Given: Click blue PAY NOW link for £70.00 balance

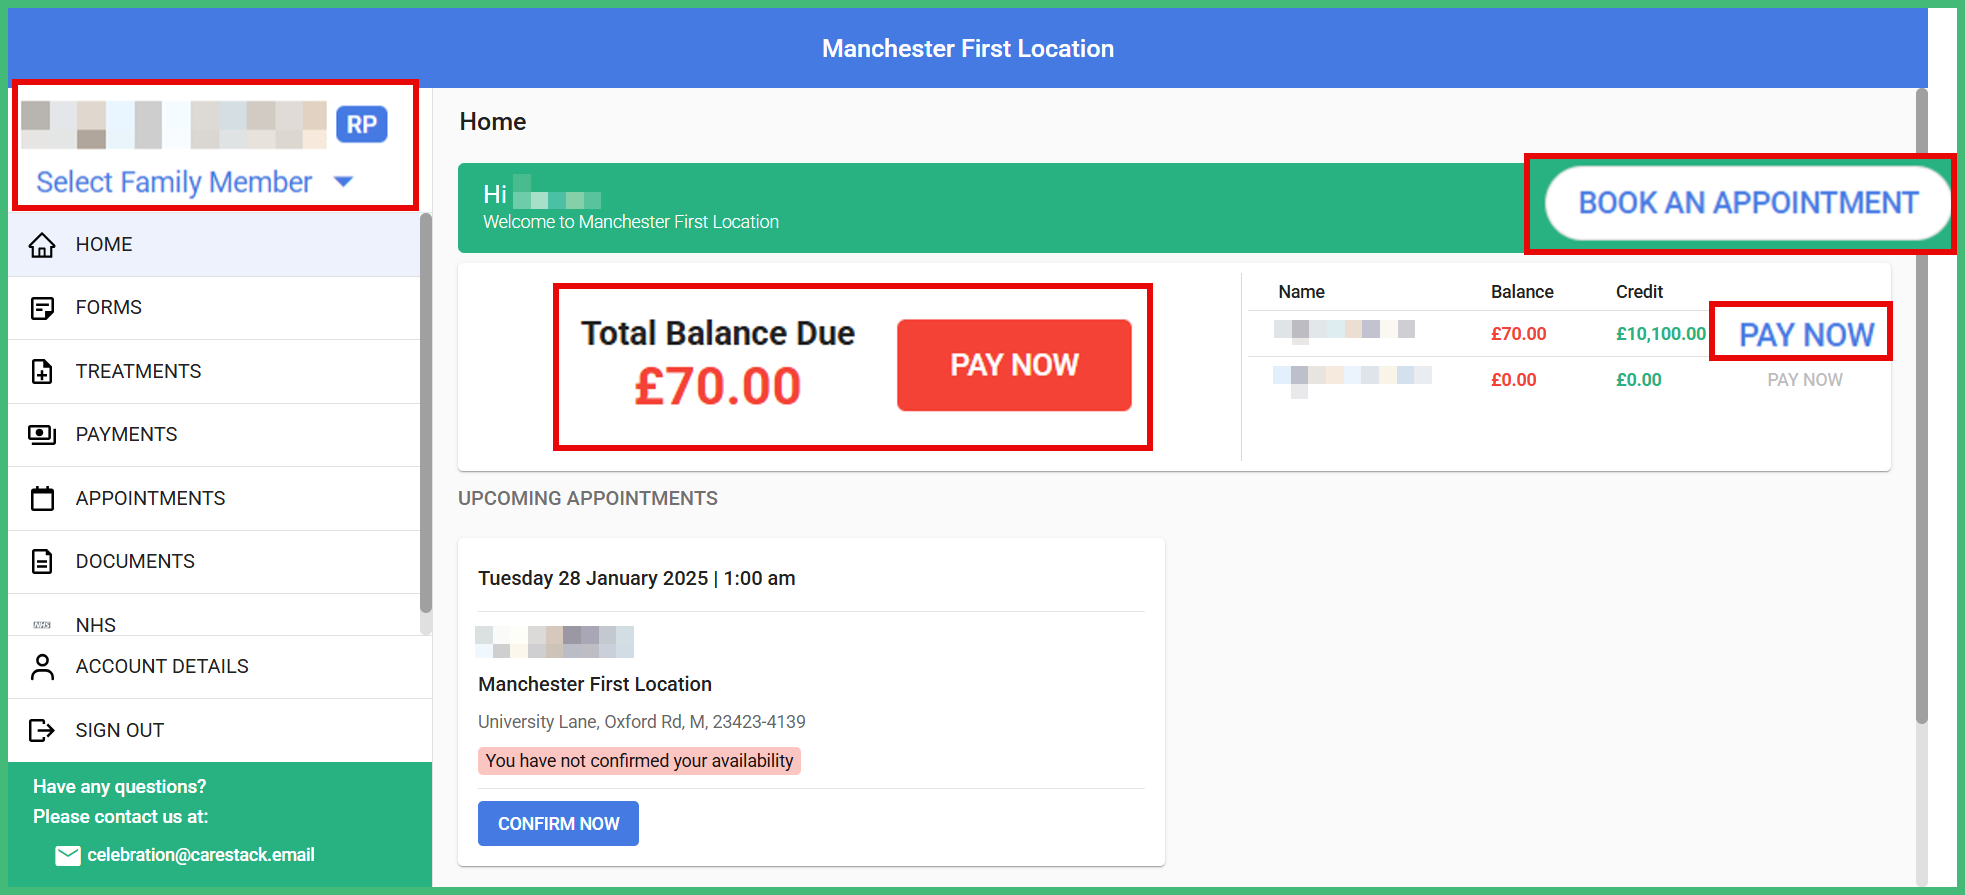Looking at the screenshot, I should click(1806, 334).
